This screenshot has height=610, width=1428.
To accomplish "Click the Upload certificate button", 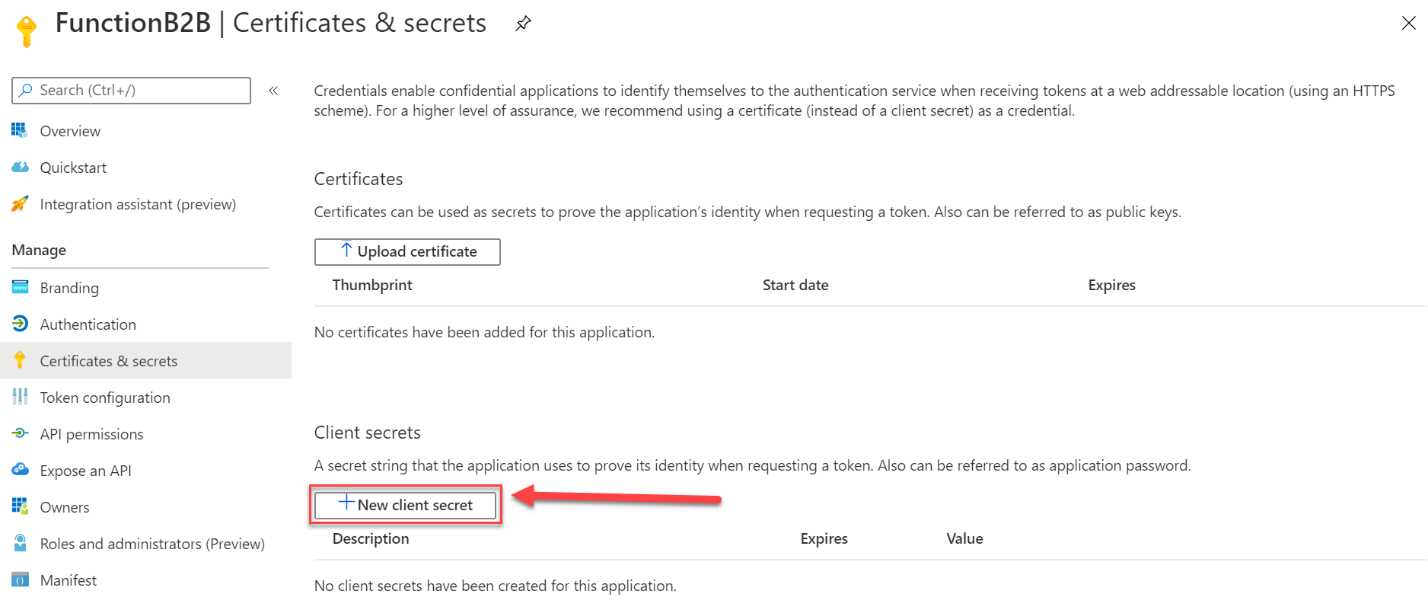I will point(407,251).
